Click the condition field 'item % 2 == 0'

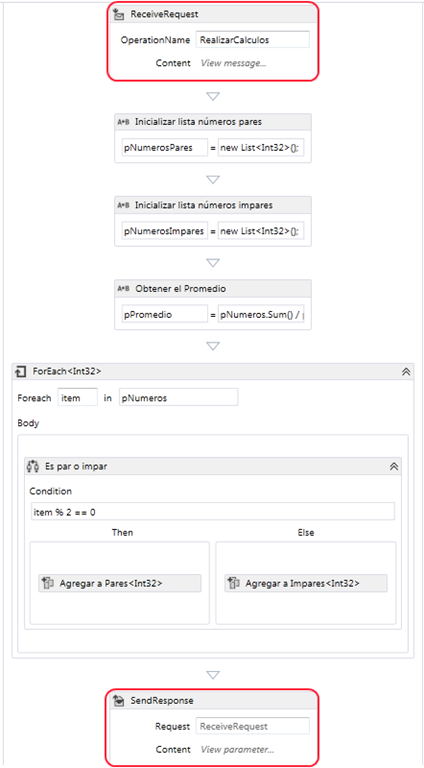pyautogui.click(x=212, y=511)
